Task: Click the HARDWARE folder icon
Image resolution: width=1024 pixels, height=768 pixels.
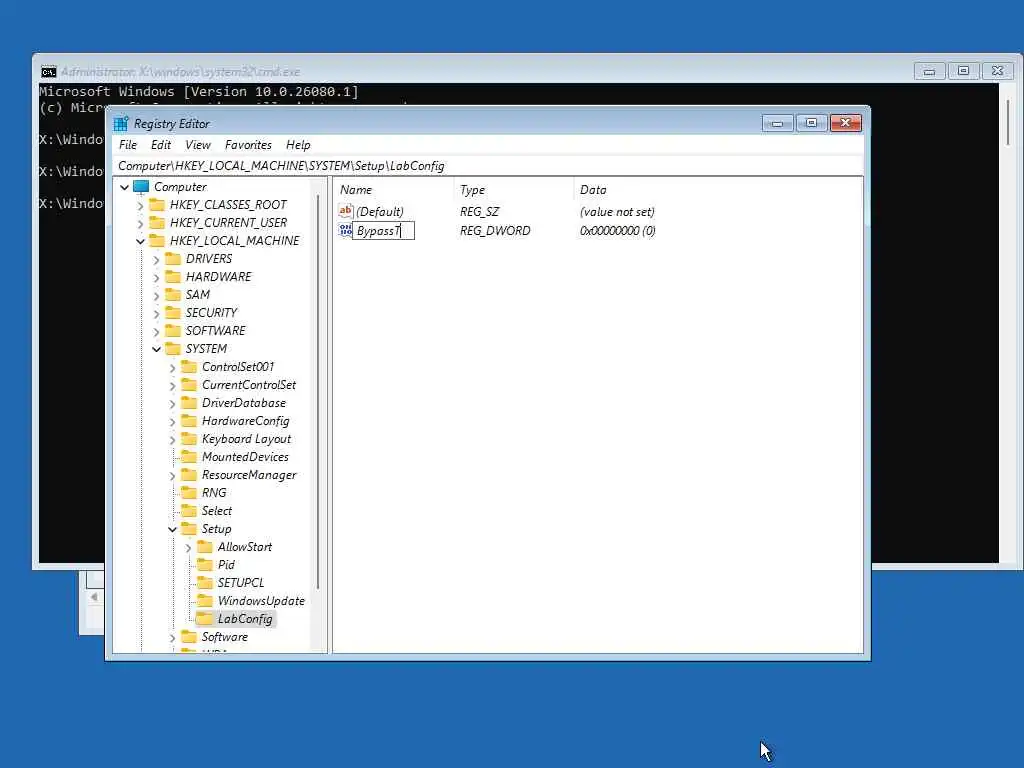Action: [173, 277]
